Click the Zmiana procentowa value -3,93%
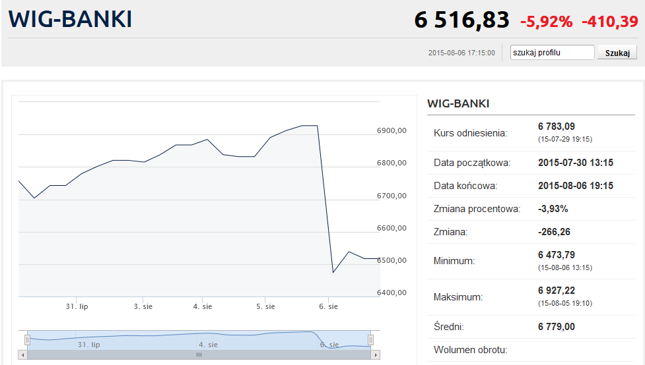Viewport: 645px width, 365px height. [553, 209]
